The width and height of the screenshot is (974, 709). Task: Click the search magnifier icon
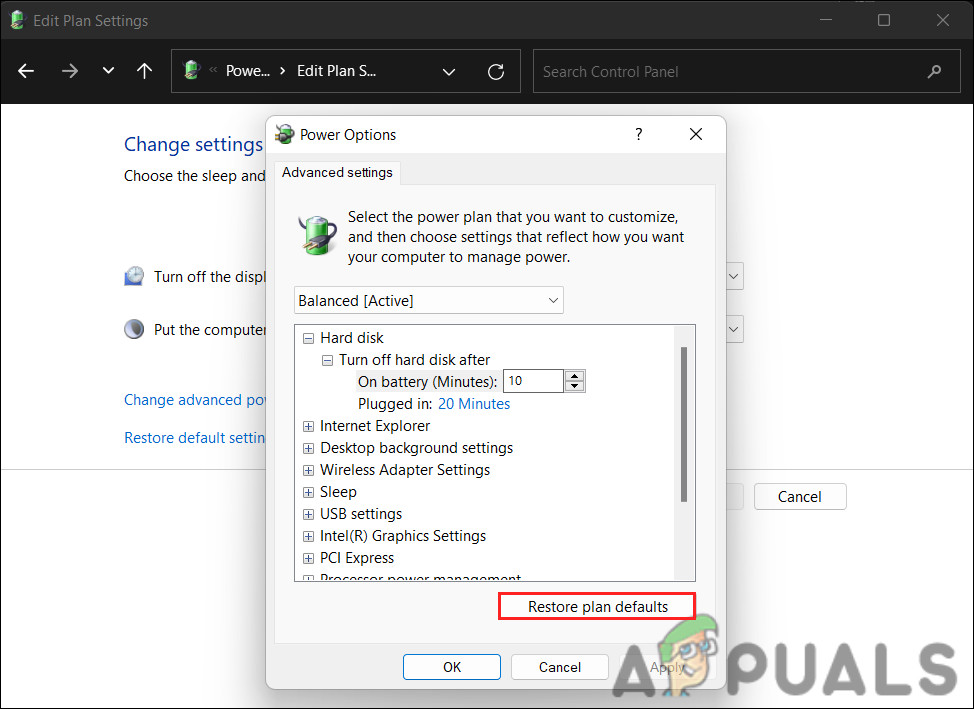point(933,71)
